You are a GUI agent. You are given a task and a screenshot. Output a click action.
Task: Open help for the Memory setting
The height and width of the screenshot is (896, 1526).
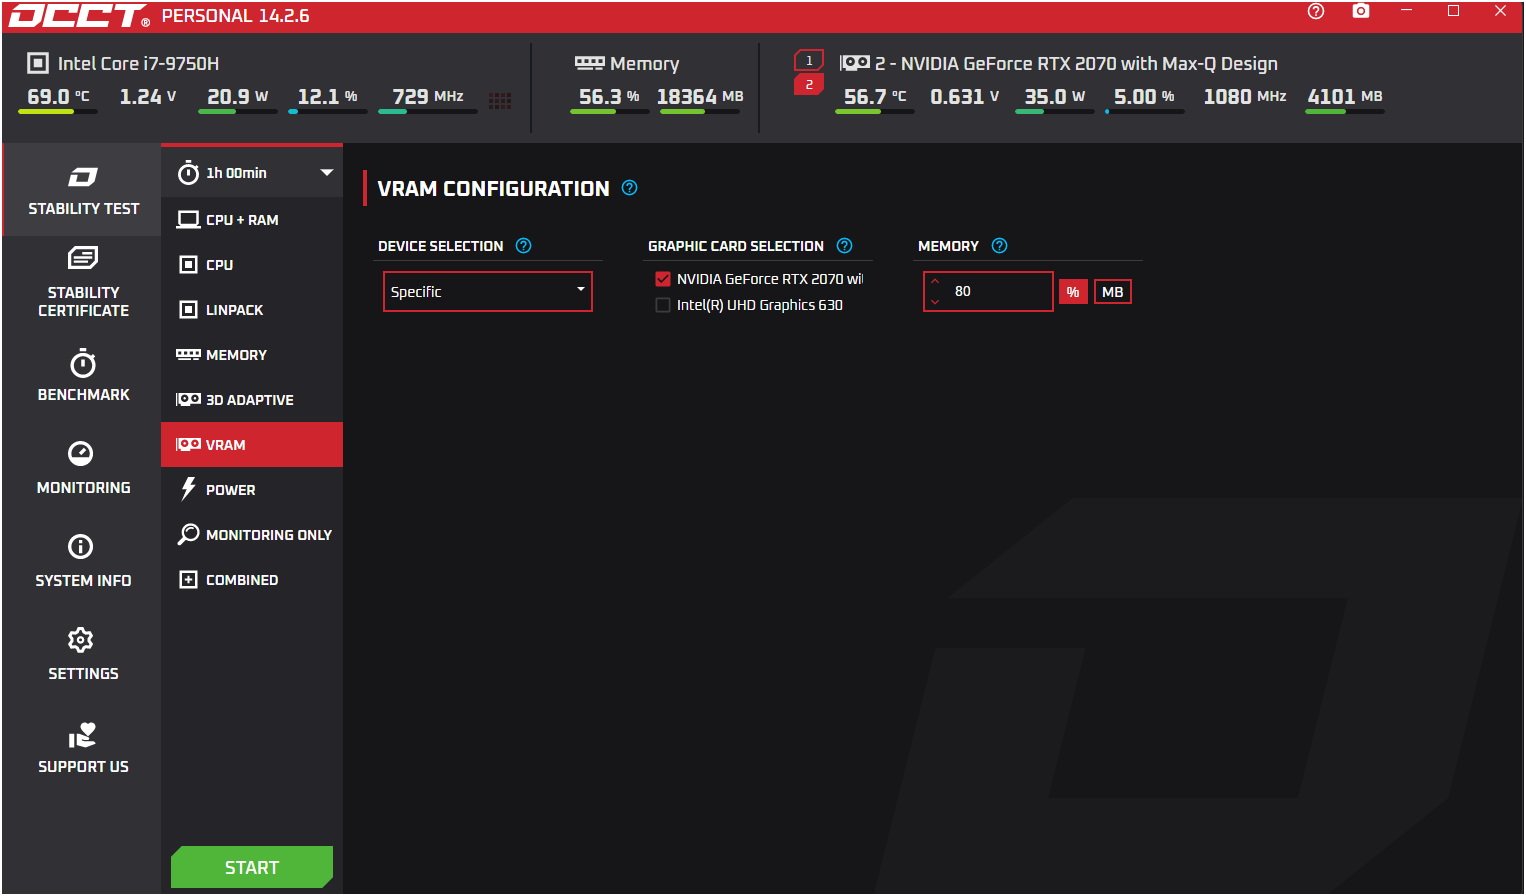click(1000, 246)
